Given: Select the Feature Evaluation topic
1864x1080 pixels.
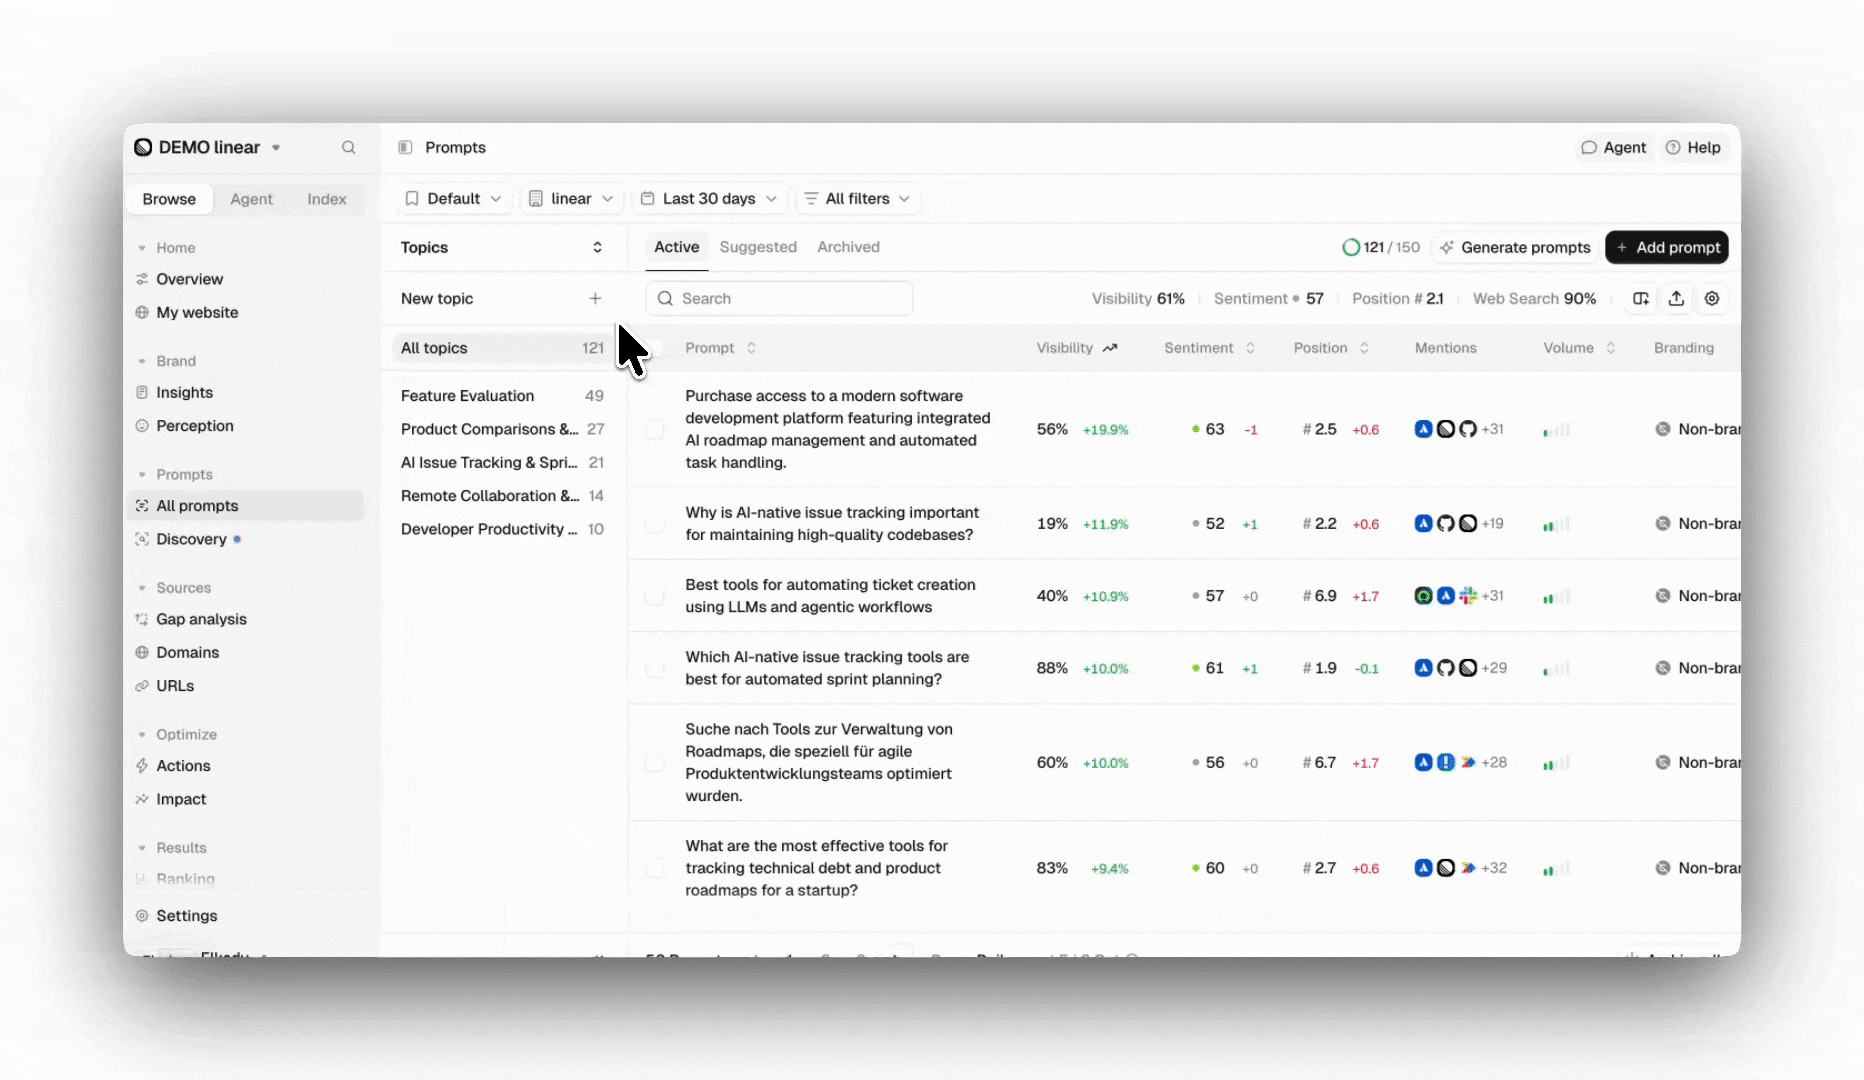Looking at the screenshot, I should click(502, 396).
